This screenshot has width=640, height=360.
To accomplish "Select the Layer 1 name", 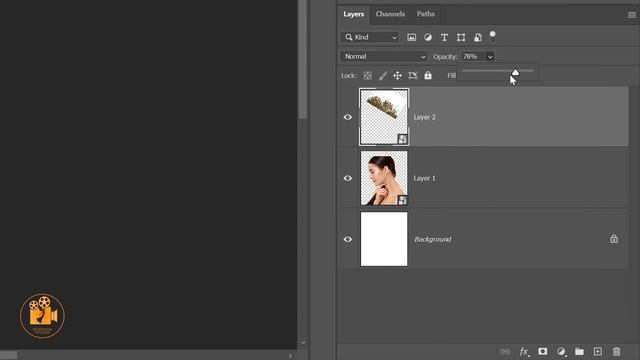I will coord(424,178).
